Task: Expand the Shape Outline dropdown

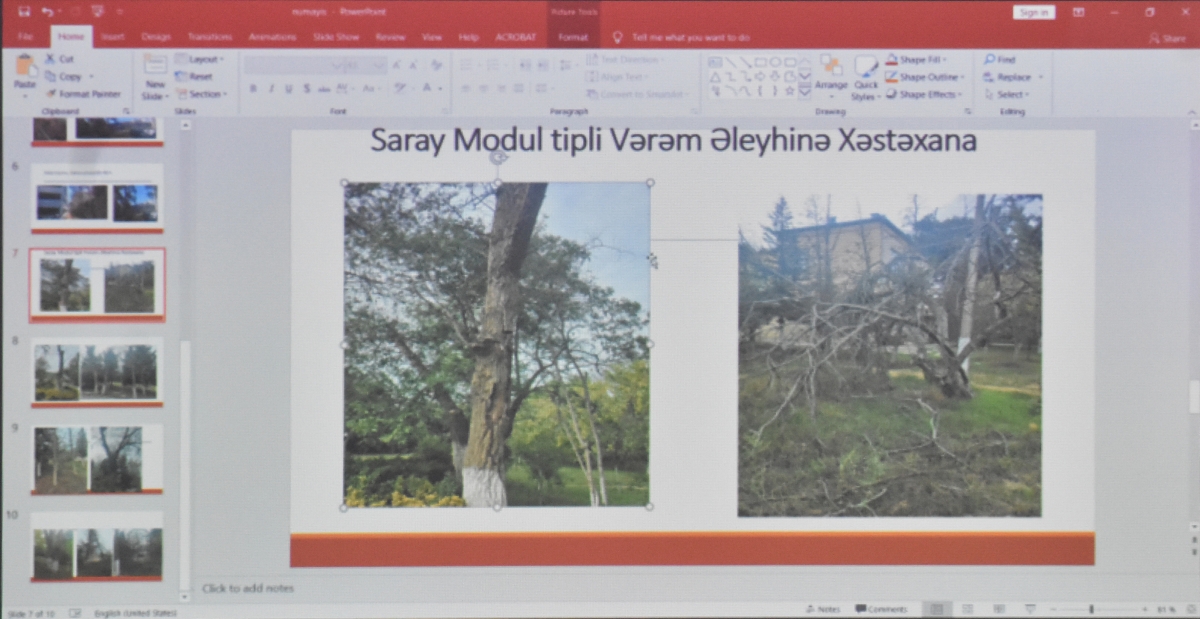Action: click(x=964, y=77)
